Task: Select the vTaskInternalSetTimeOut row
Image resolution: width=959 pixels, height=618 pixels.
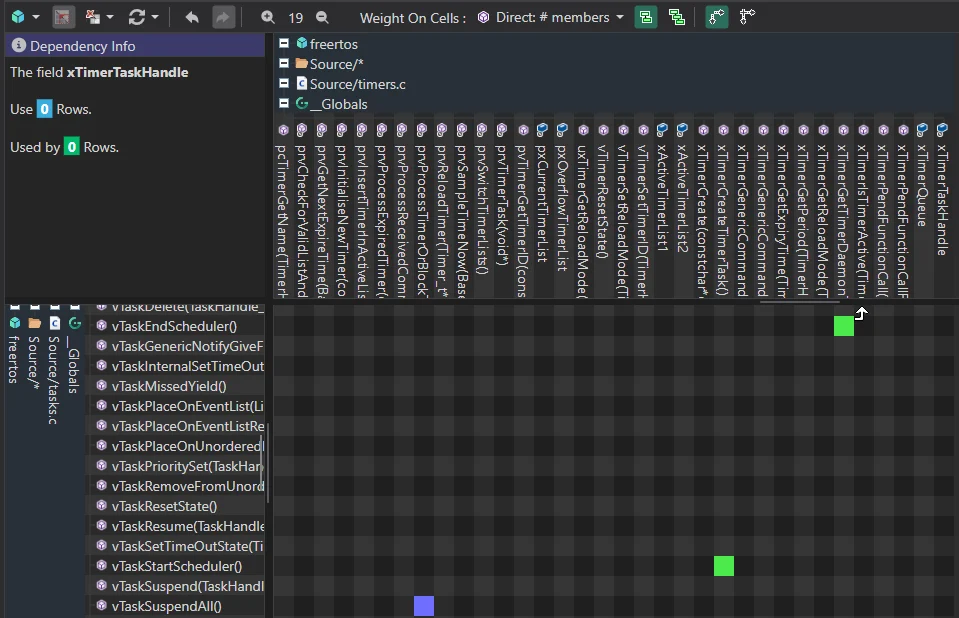Action: (x=177, y=367)
